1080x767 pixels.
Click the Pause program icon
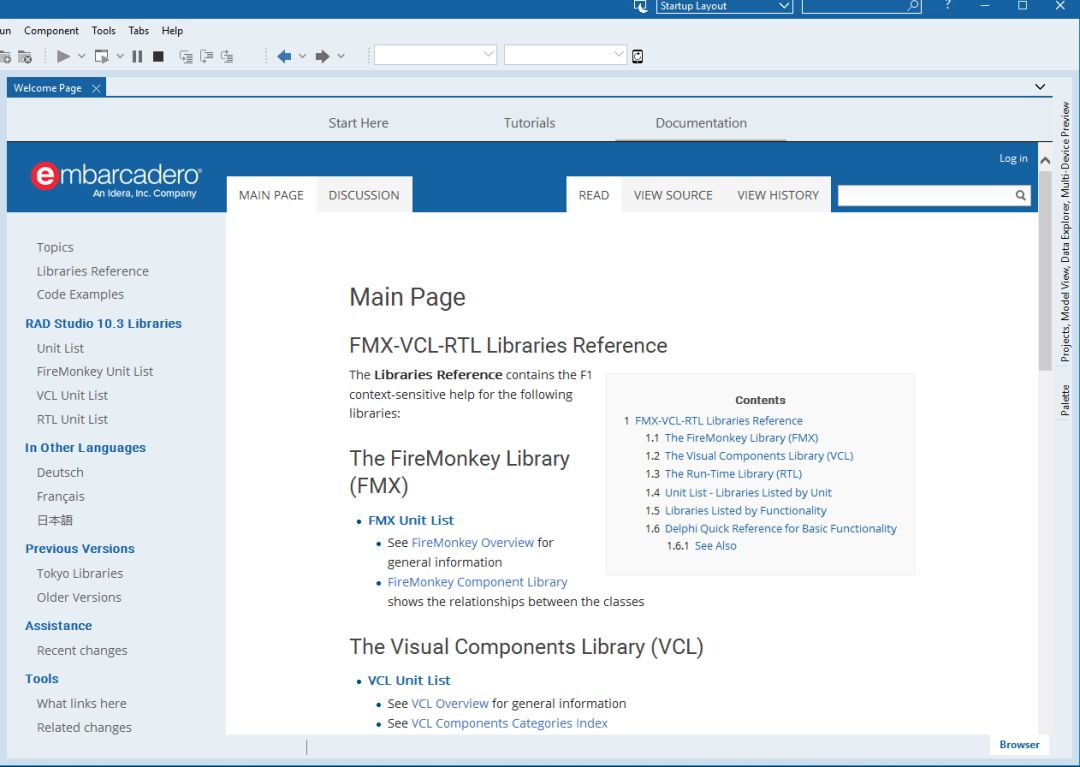click(x=137, y=56)
